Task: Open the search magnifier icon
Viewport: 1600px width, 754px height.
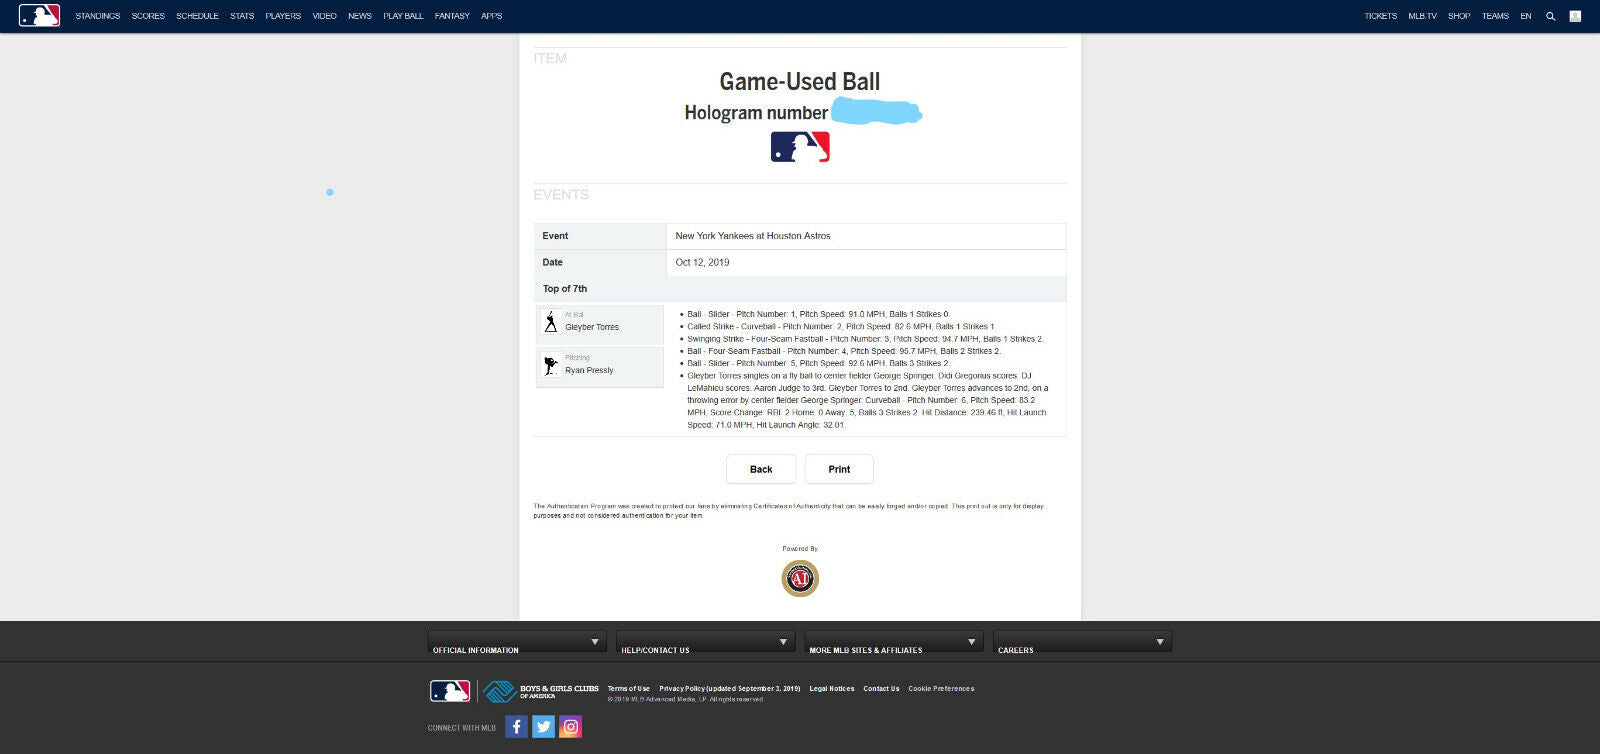Action: pyautogui.click(x=1551, y=16)
